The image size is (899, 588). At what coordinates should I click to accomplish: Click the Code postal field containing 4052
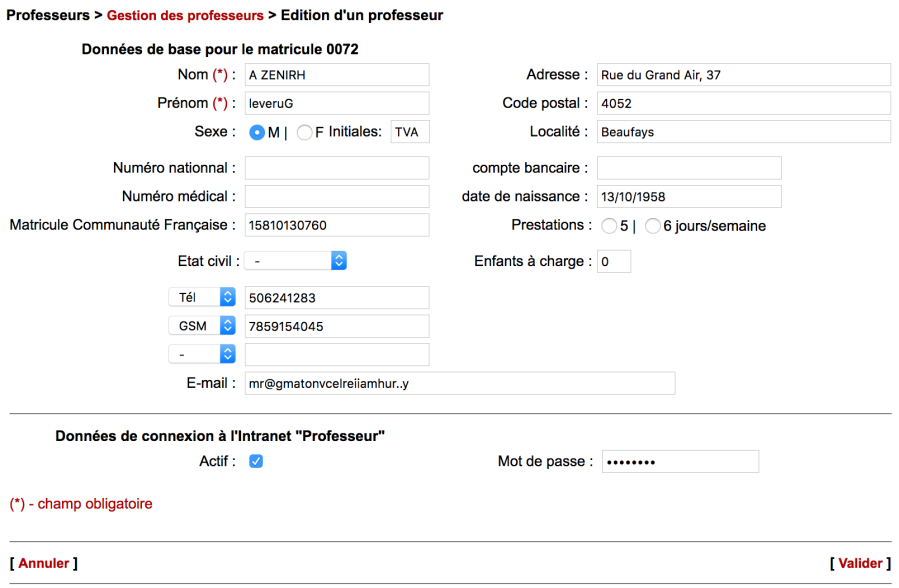coord(744,103)
